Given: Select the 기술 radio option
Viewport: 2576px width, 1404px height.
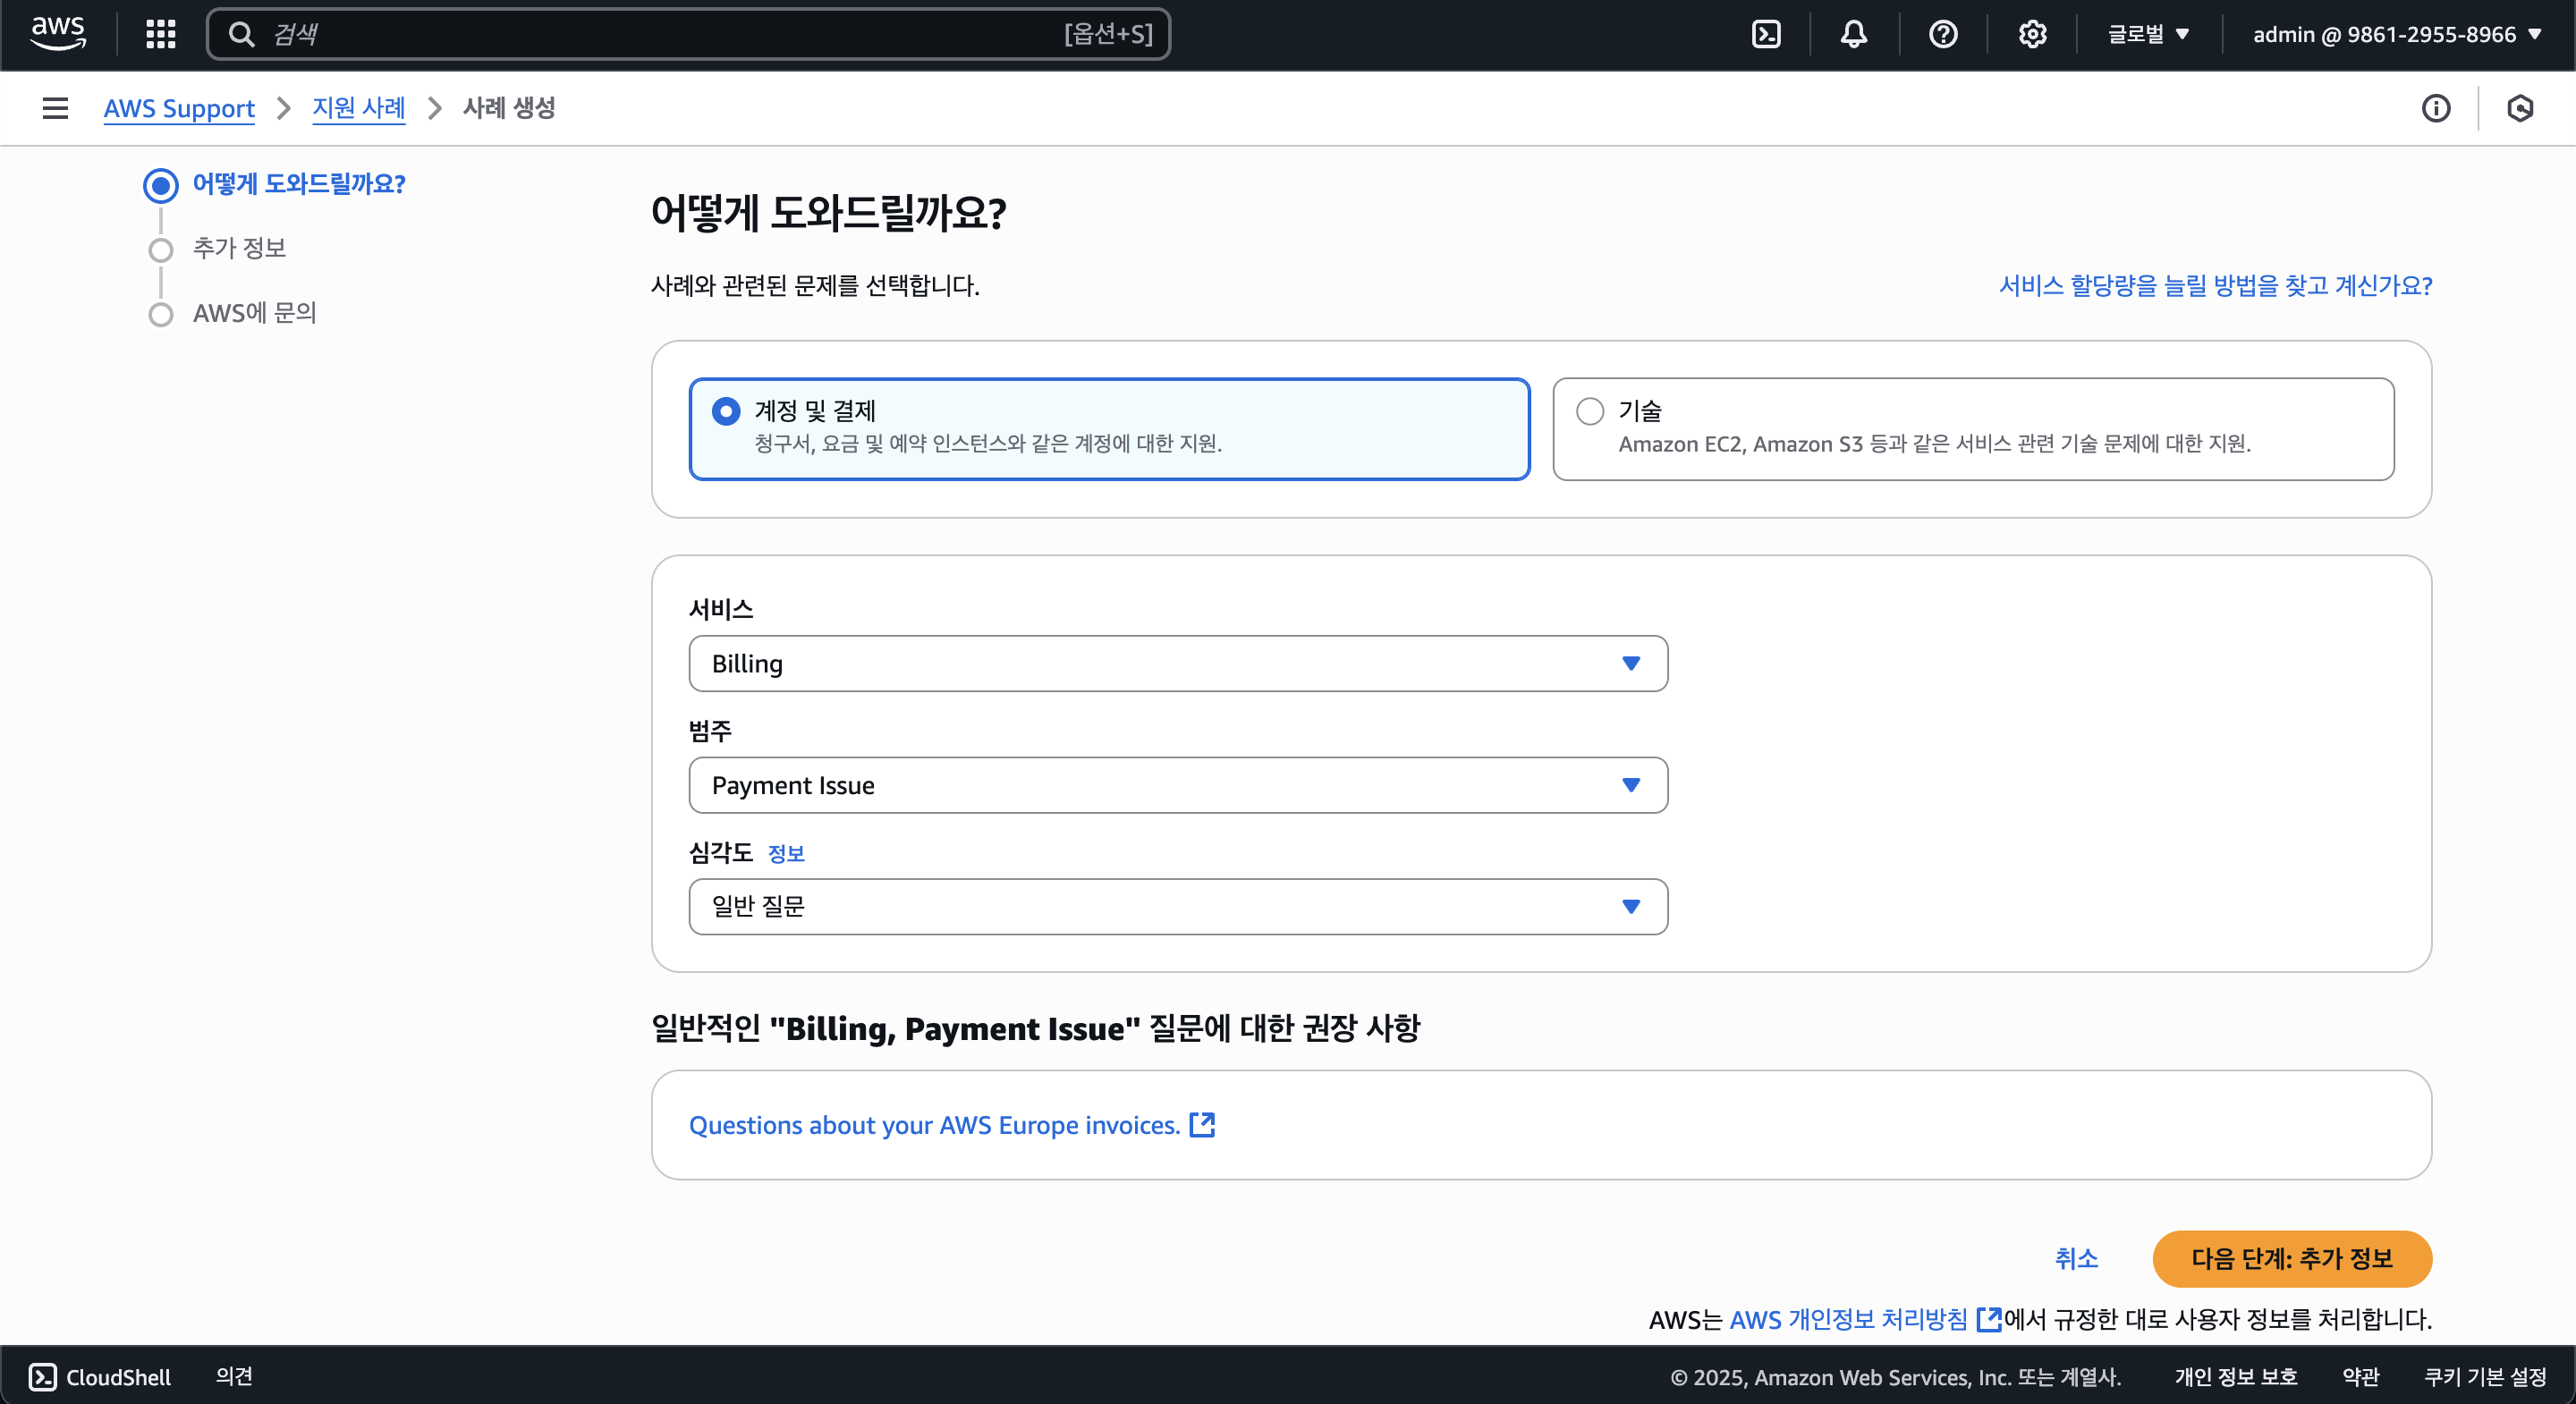Looking at the screenshot, I should click(x=1589, y=411).
